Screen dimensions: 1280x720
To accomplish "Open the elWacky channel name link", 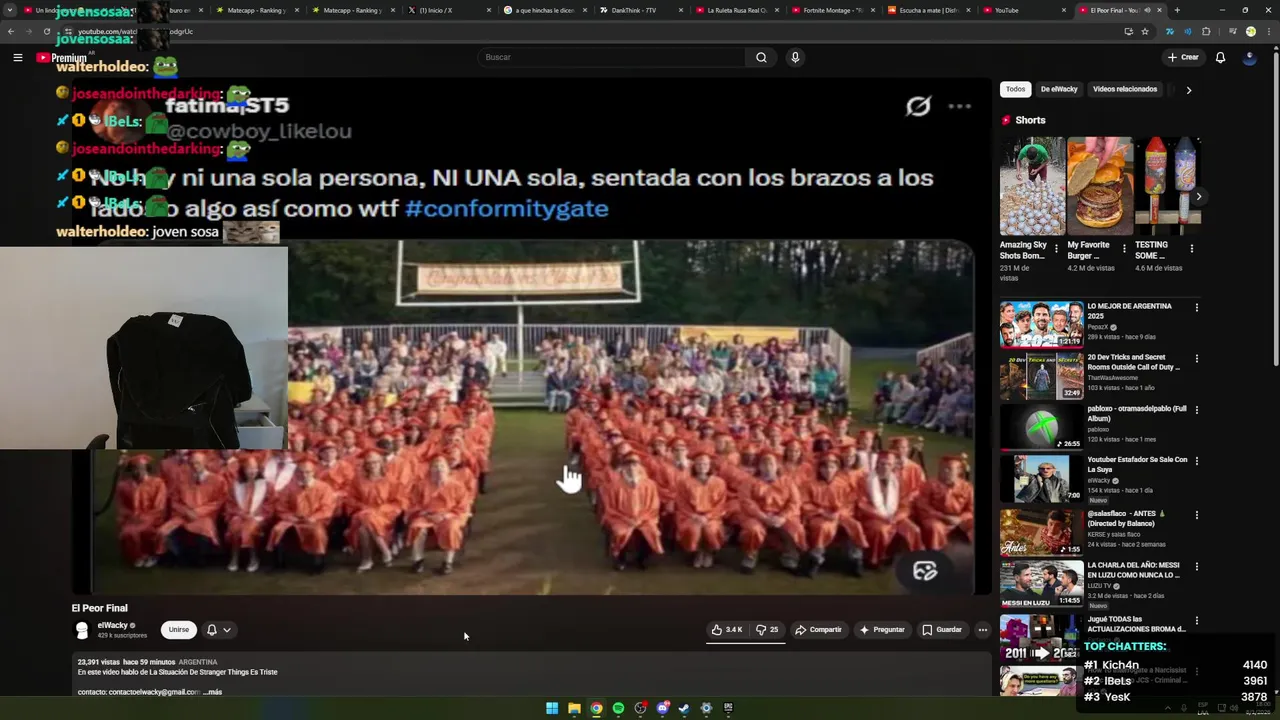I will [x=112, y=626].
